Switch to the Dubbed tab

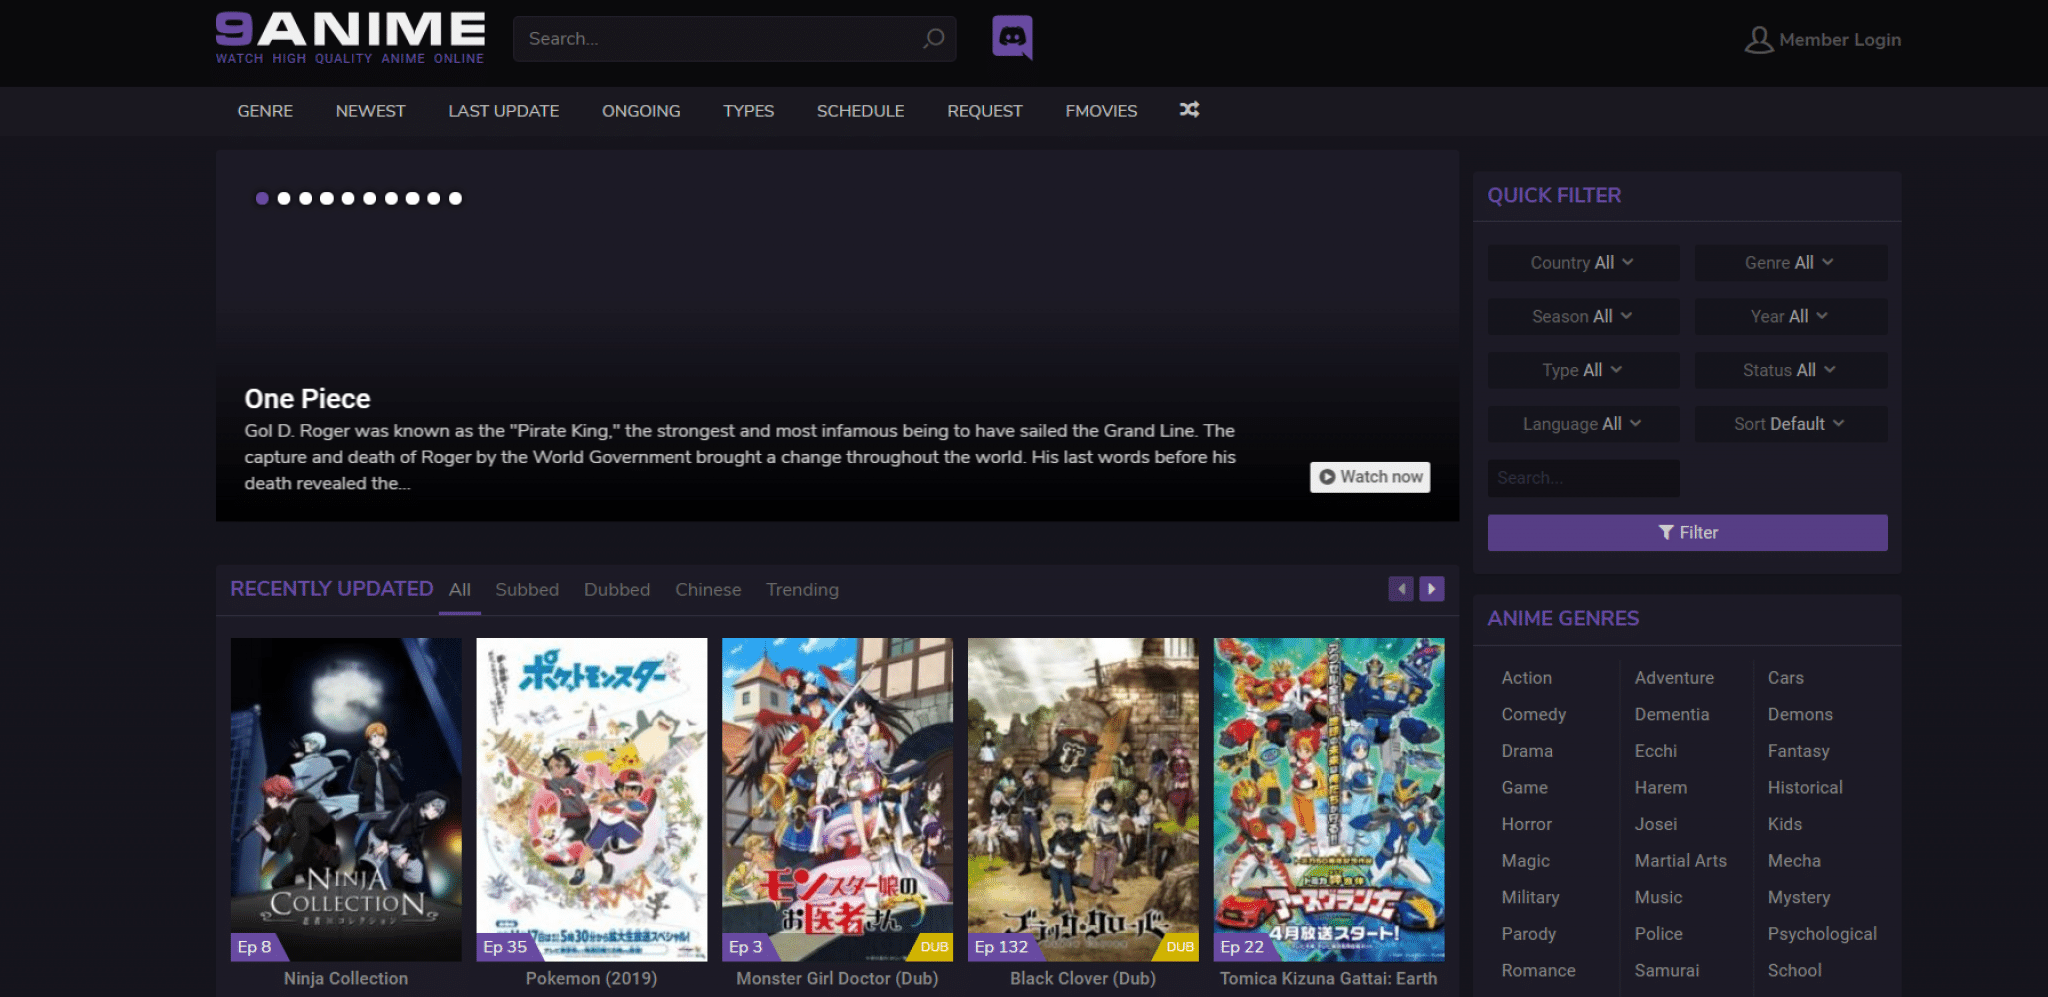pyautogui.click(x=617, y=590)
